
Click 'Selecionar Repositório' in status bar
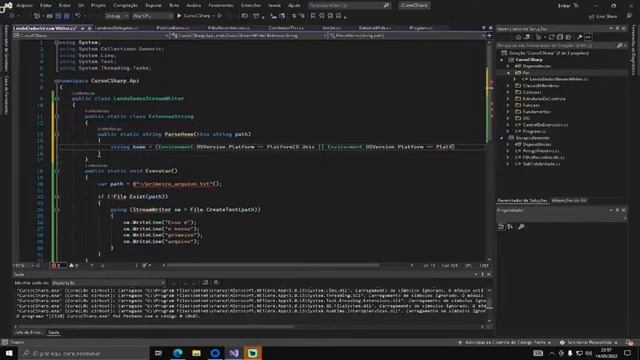[588, 342]
